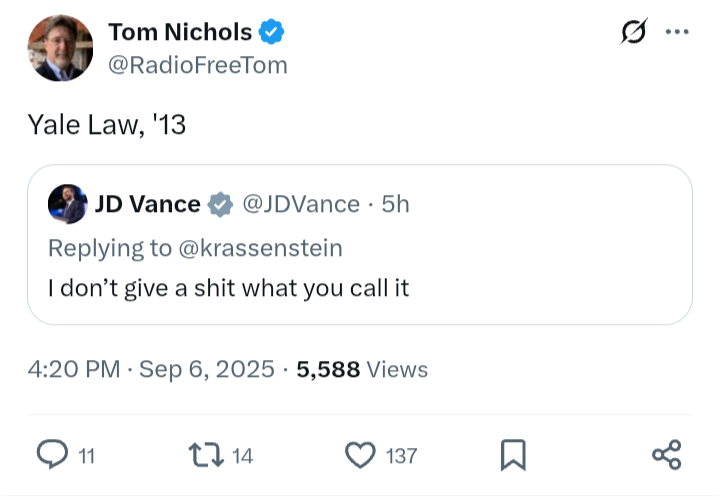Image resolution: width=720 pixels, height=500 pixels.
Task: Open the @JDVance handle in quote
Action: [x=301, y=204]
